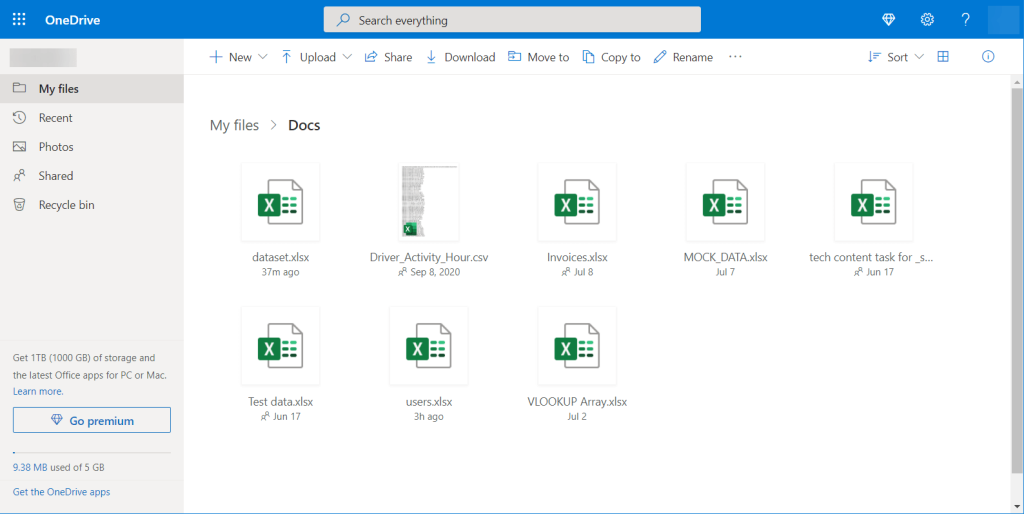This screenshot has height=514, width=1024.
Task: Click the Driver_Activity_Hour.csv file name
Action: [429, 257]
